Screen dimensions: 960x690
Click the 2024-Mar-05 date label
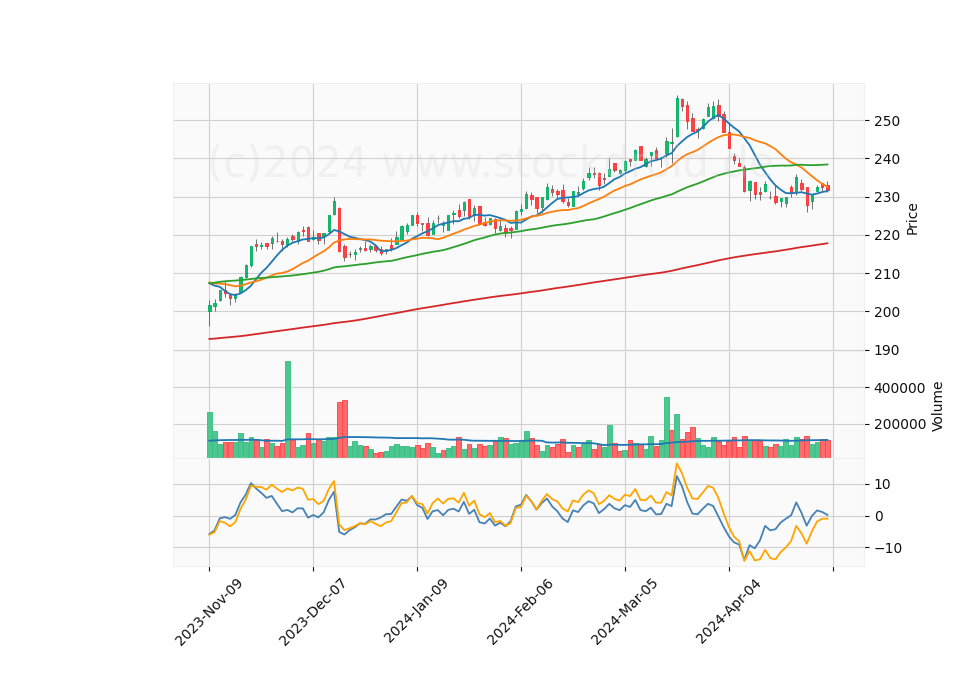point(624,612)
